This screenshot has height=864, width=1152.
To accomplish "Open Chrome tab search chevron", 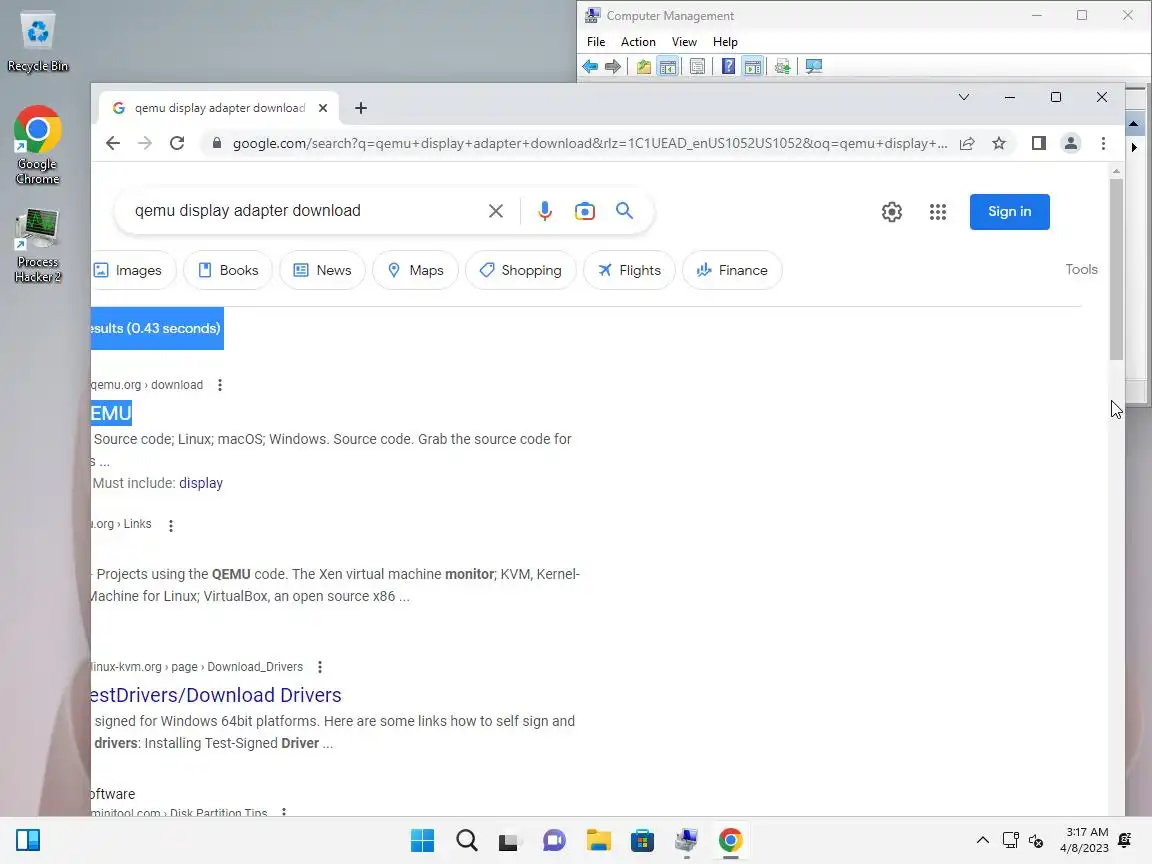I will point(963,97).
